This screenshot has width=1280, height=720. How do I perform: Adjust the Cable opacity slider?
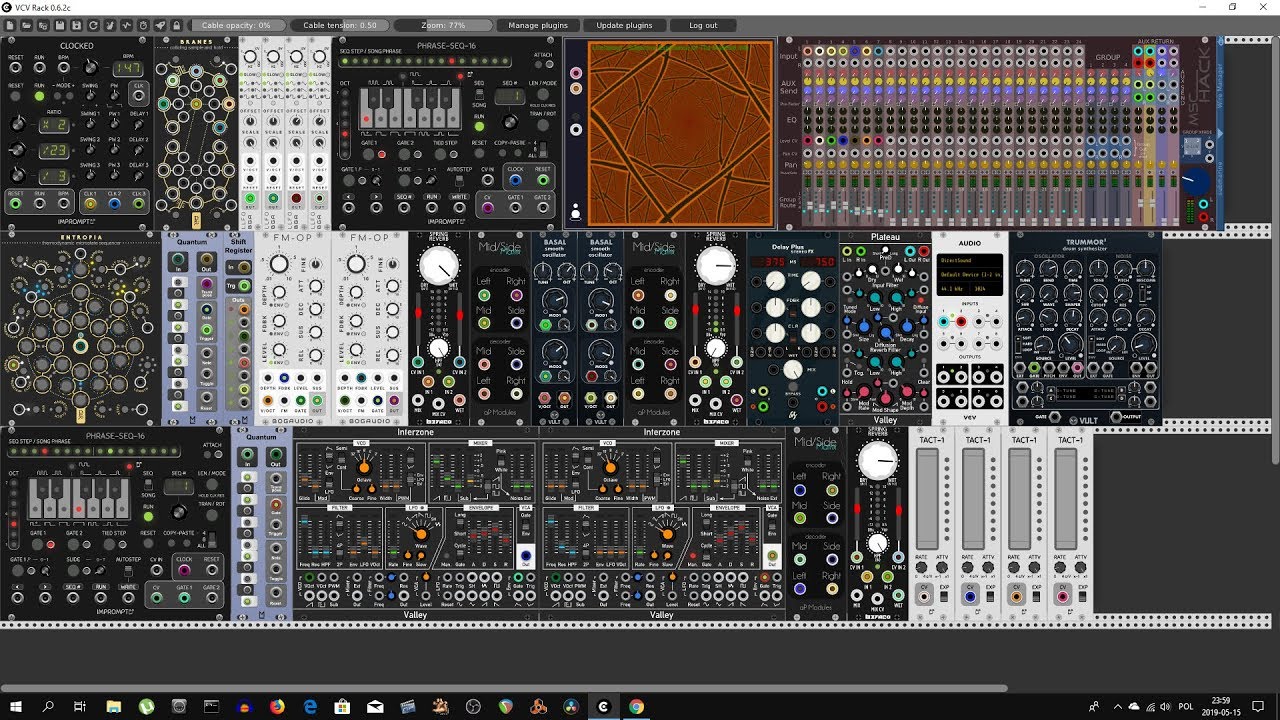click(236, 25)
